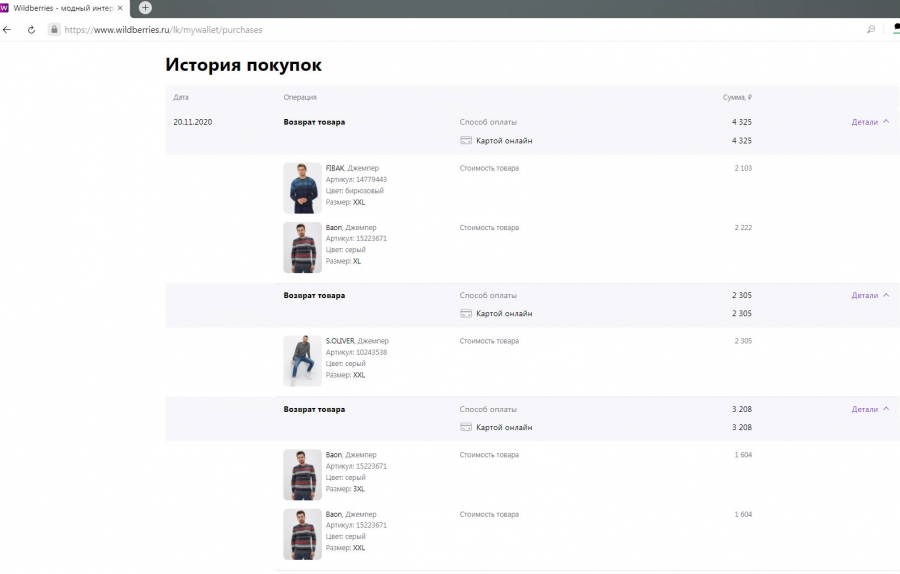The image size is (900, 574).
Task: Click Возврат товара in the 2 305 row
Action: 315,296
